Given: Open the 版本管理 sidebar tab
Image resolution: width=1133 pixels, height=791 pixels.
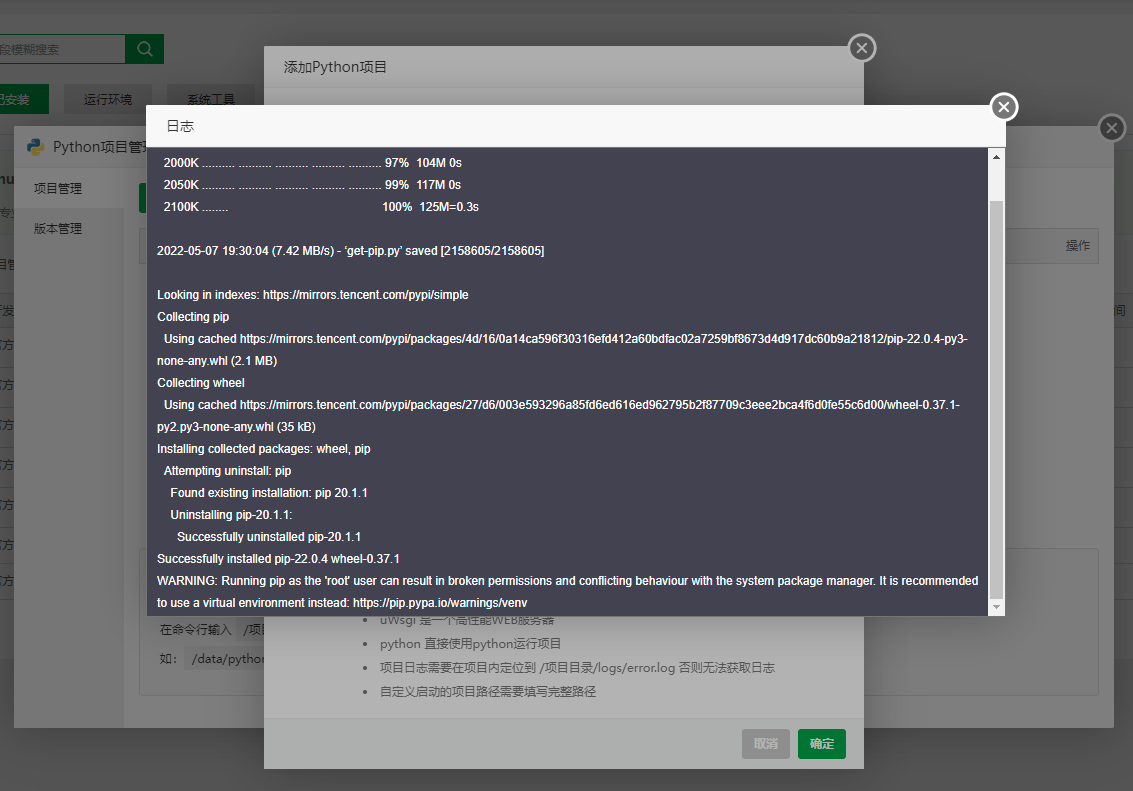Looking at the screenshot, I should pyautogui.click(x=69, y=228).
